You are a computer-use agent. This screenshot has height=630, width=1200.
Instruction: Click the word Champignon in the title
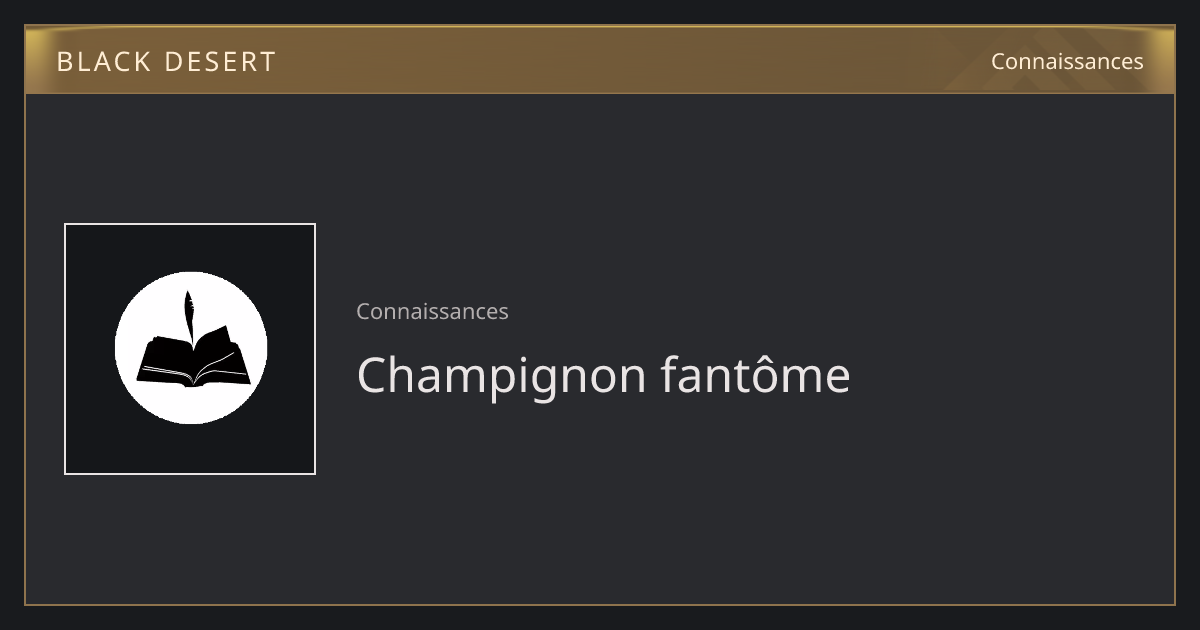point(502,377)
